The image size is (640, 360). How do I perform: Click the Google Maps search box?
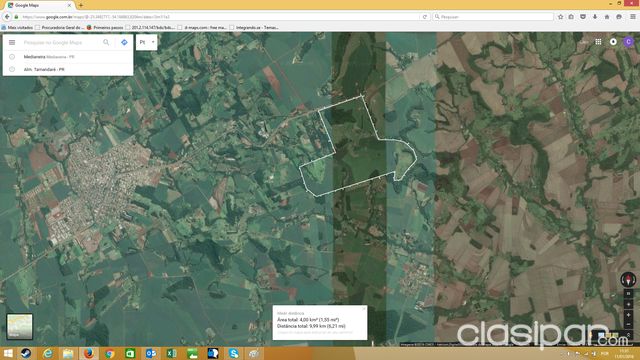coord(60,42)
